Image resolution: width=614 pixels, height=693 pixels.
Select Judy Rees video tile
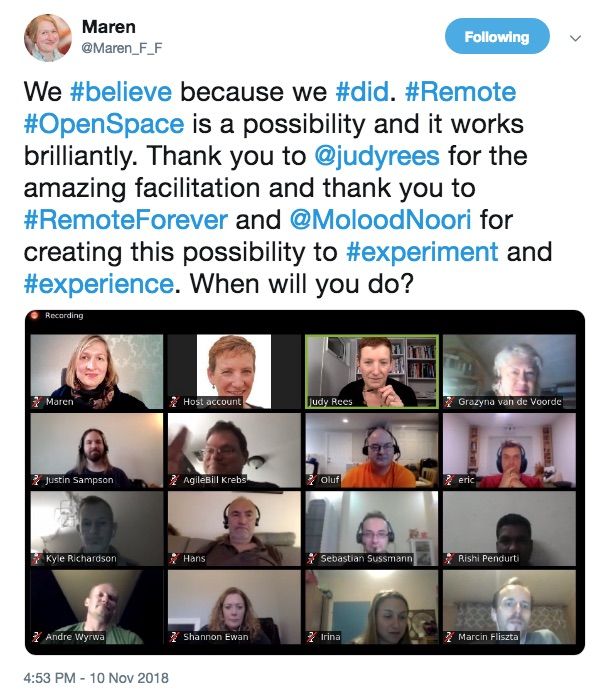(x=372, y=372)
